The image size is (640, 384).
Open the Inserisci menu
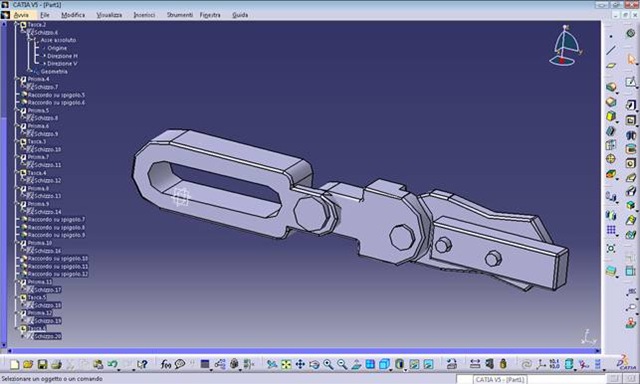144,15
